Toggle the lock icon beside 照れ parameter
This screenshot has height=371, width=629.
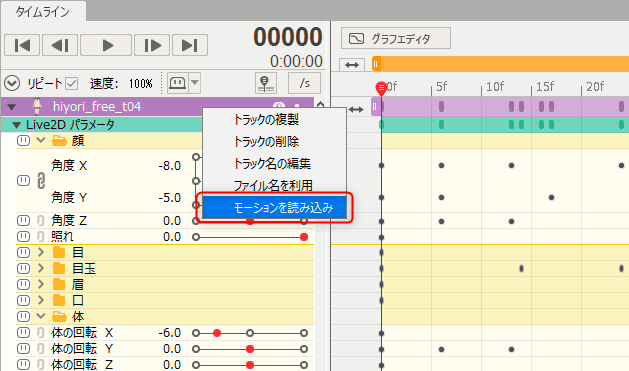tap(41, 237)
